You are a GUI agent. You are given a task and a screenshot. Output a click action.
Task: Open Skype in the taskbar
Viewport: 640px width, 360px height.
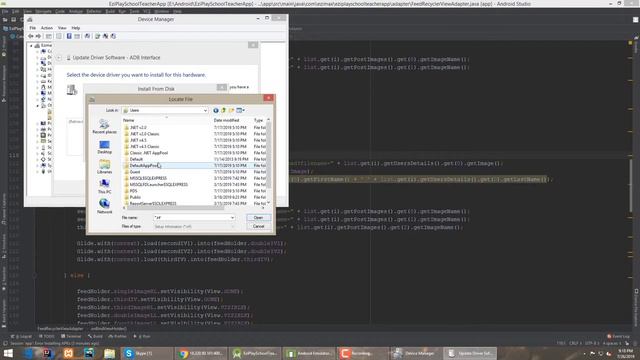pyautogui.click(x=146, y=353)
